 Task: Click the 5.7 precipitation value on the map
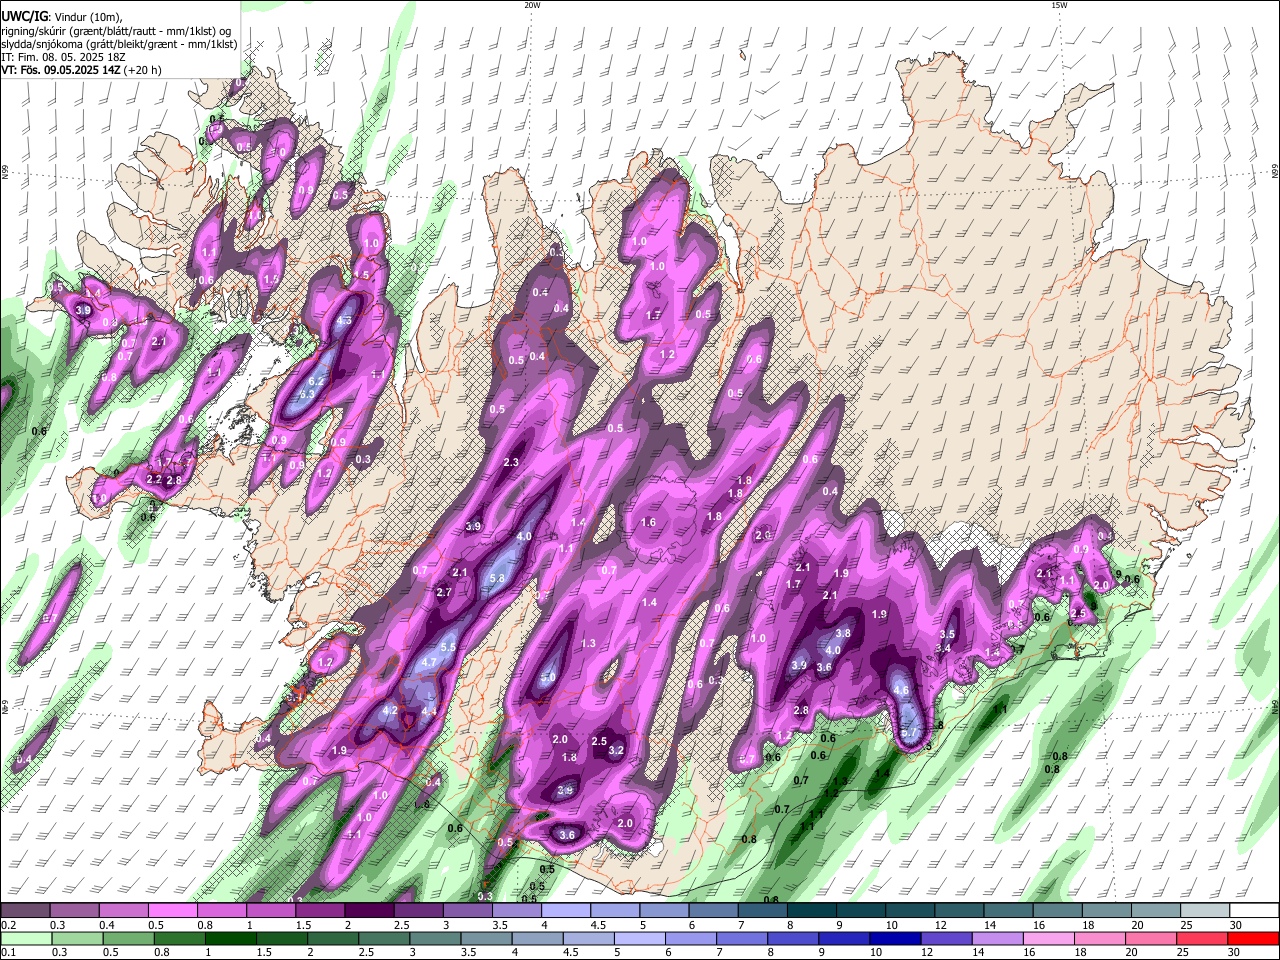click(909, 733)
